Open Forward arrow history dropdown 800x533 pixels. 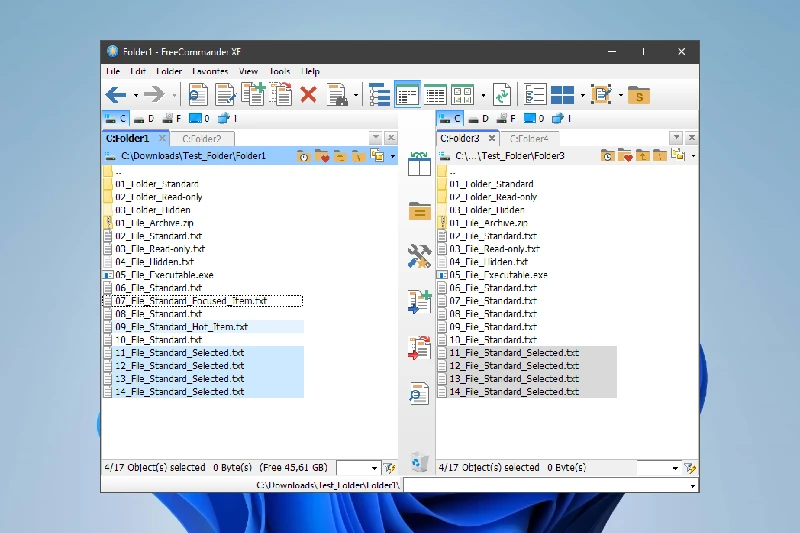click(174, 95)
